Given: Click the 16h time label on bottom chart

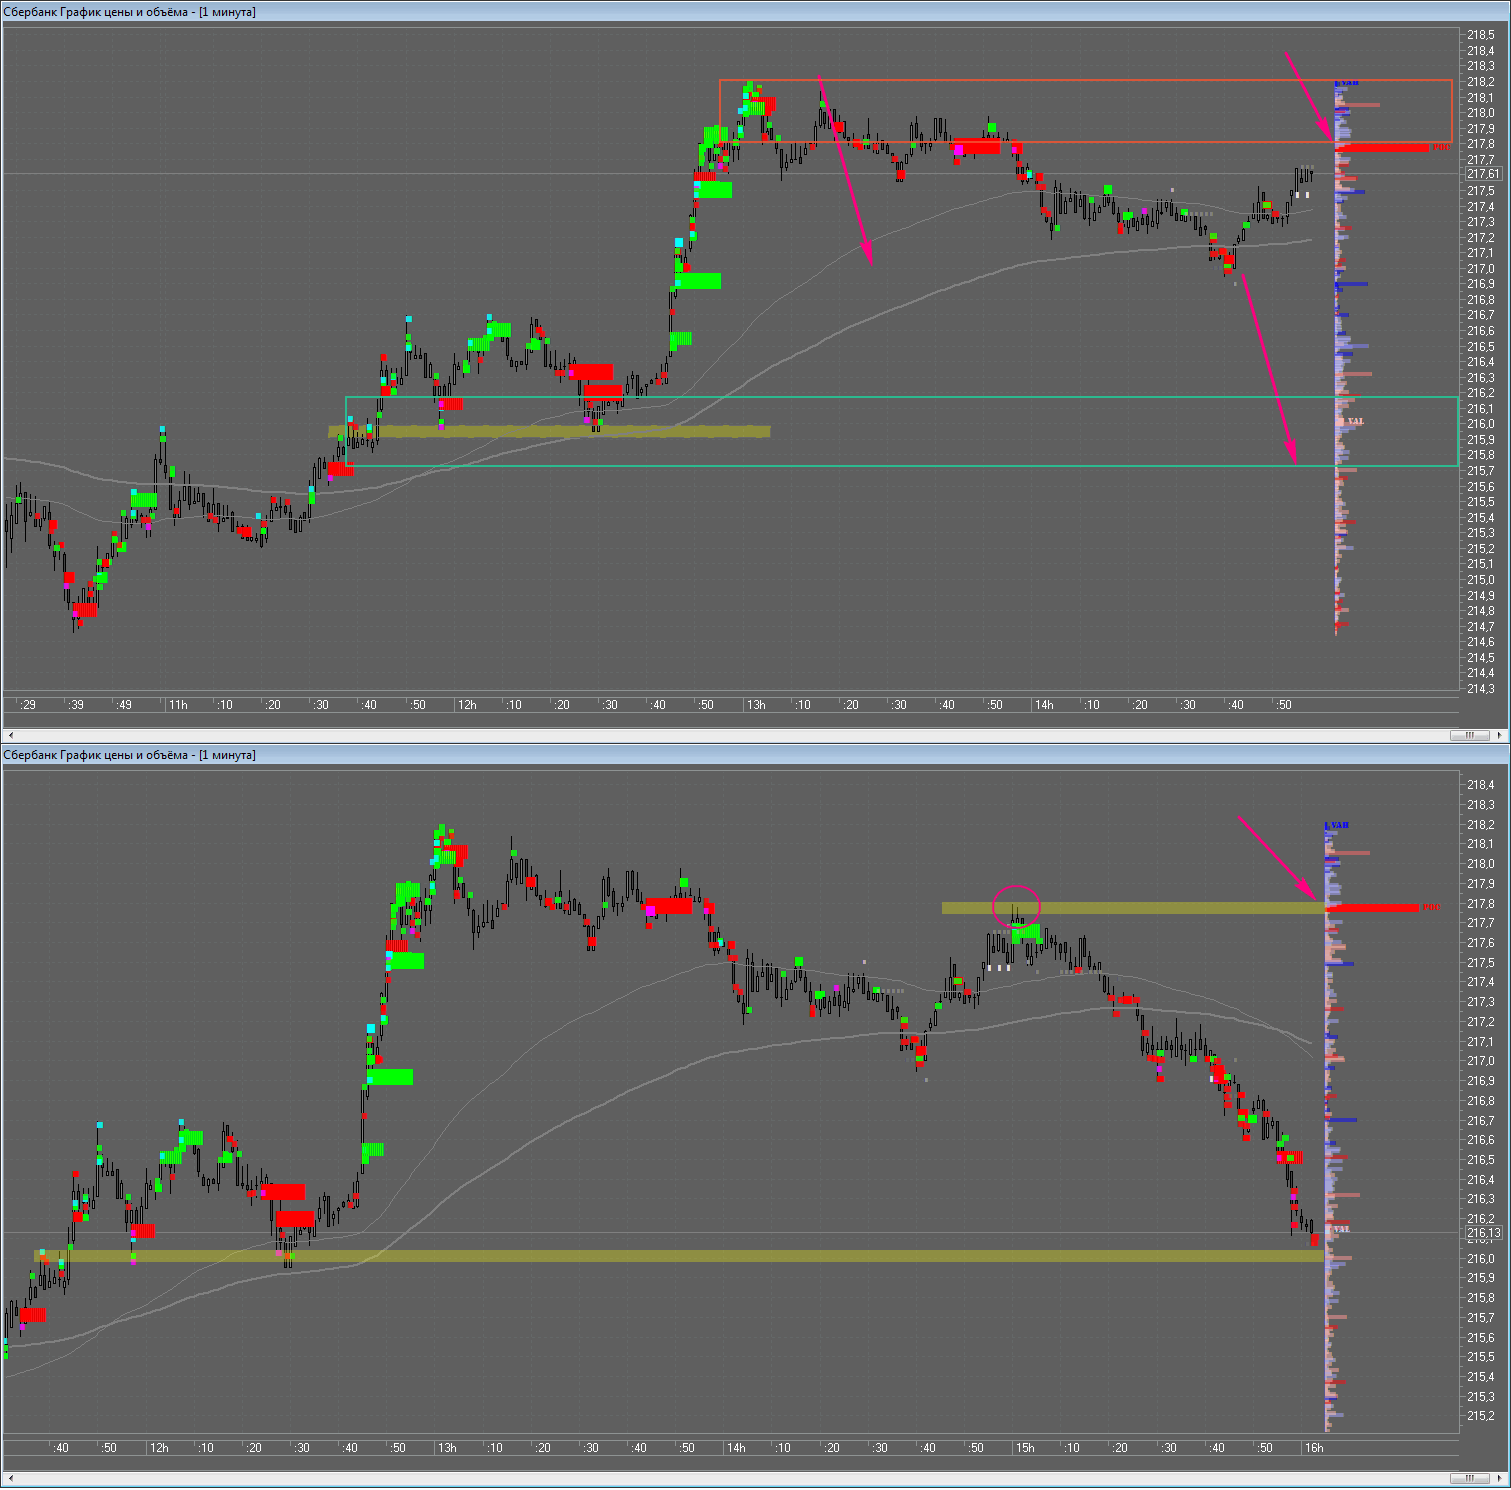Looking at the screenshot, I should tap(1314, 1448).
